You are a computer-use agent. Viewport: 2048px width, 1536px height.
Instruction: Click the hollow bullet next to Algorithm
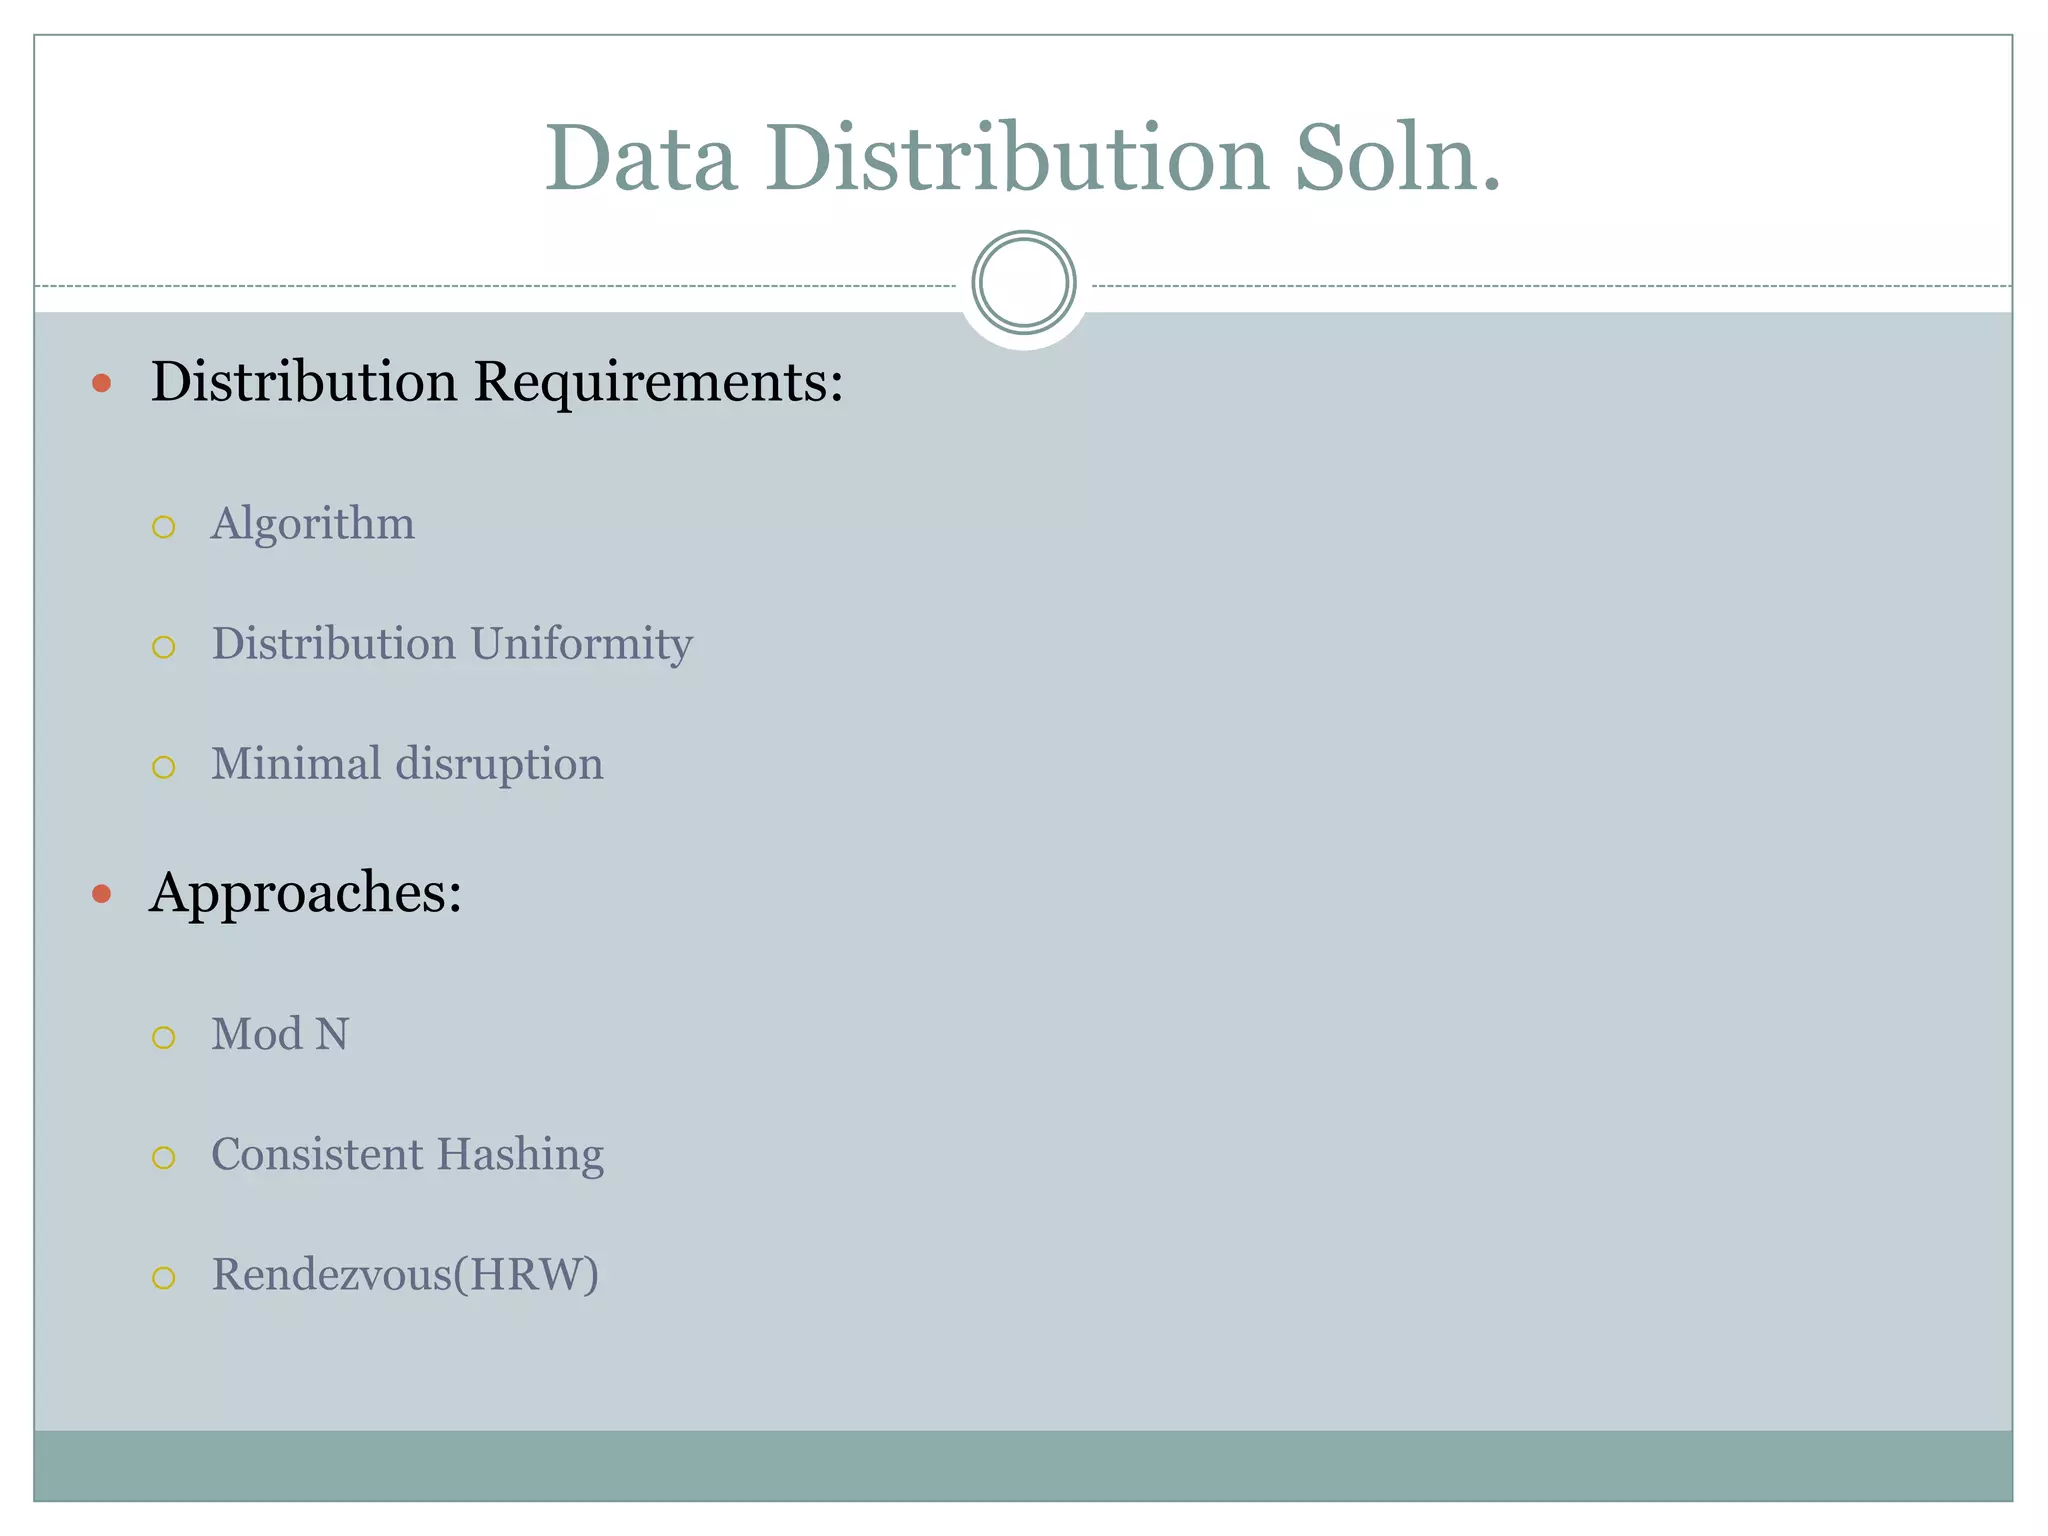164,527
